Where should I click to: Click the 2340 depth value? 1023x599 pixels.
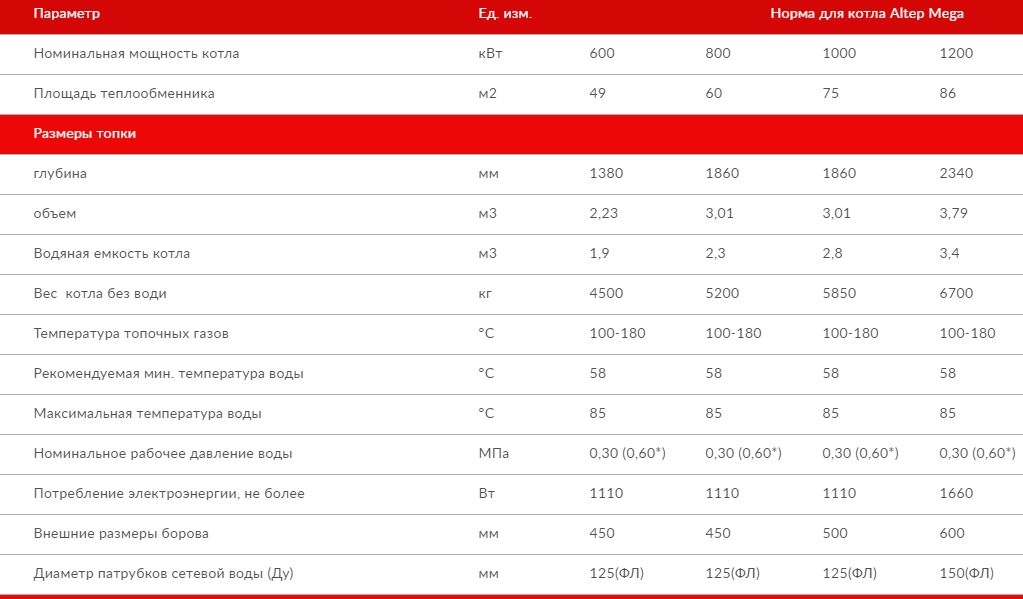(956, 174)
